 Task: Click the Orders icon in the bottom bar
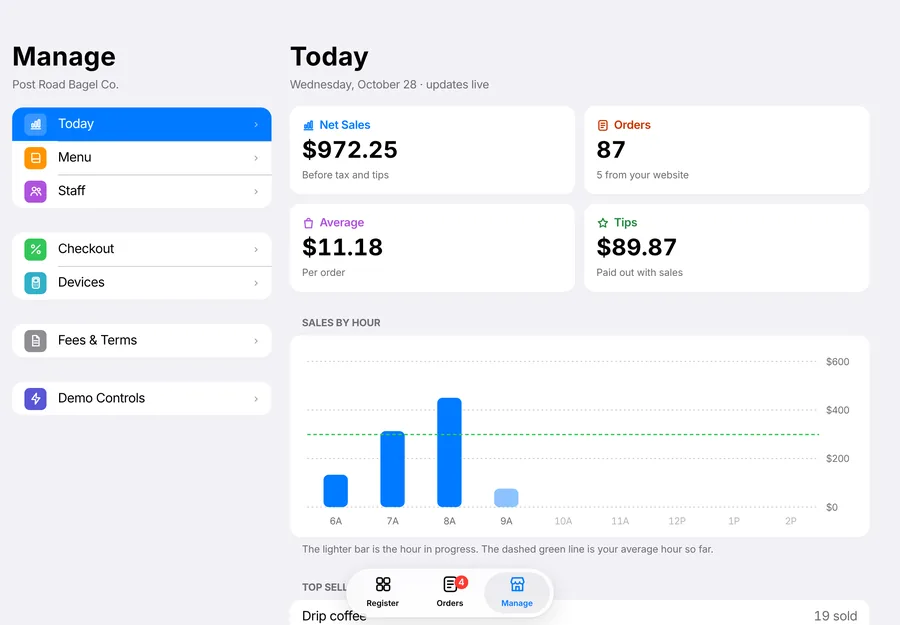click(451, 584)
